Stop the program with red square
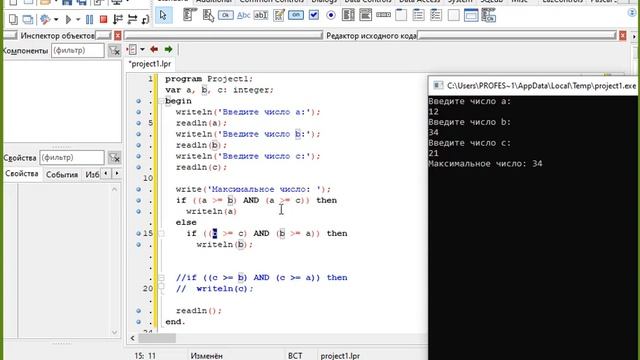Viewport: 640px width, 360px height. (103, 19)
